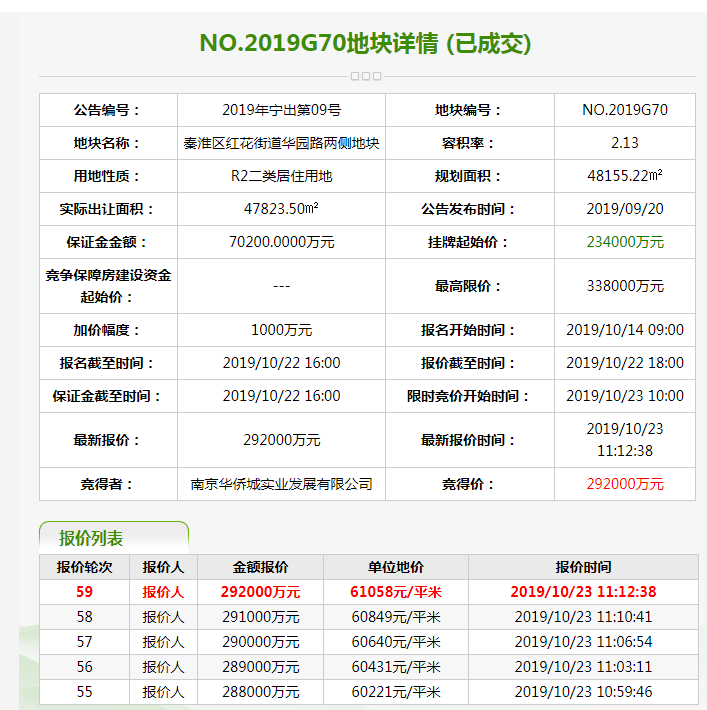Click winner name 南京华侨城实业发展有限公司
The width and height of the screenshot is (707, 710).
(x=281, y=484)
